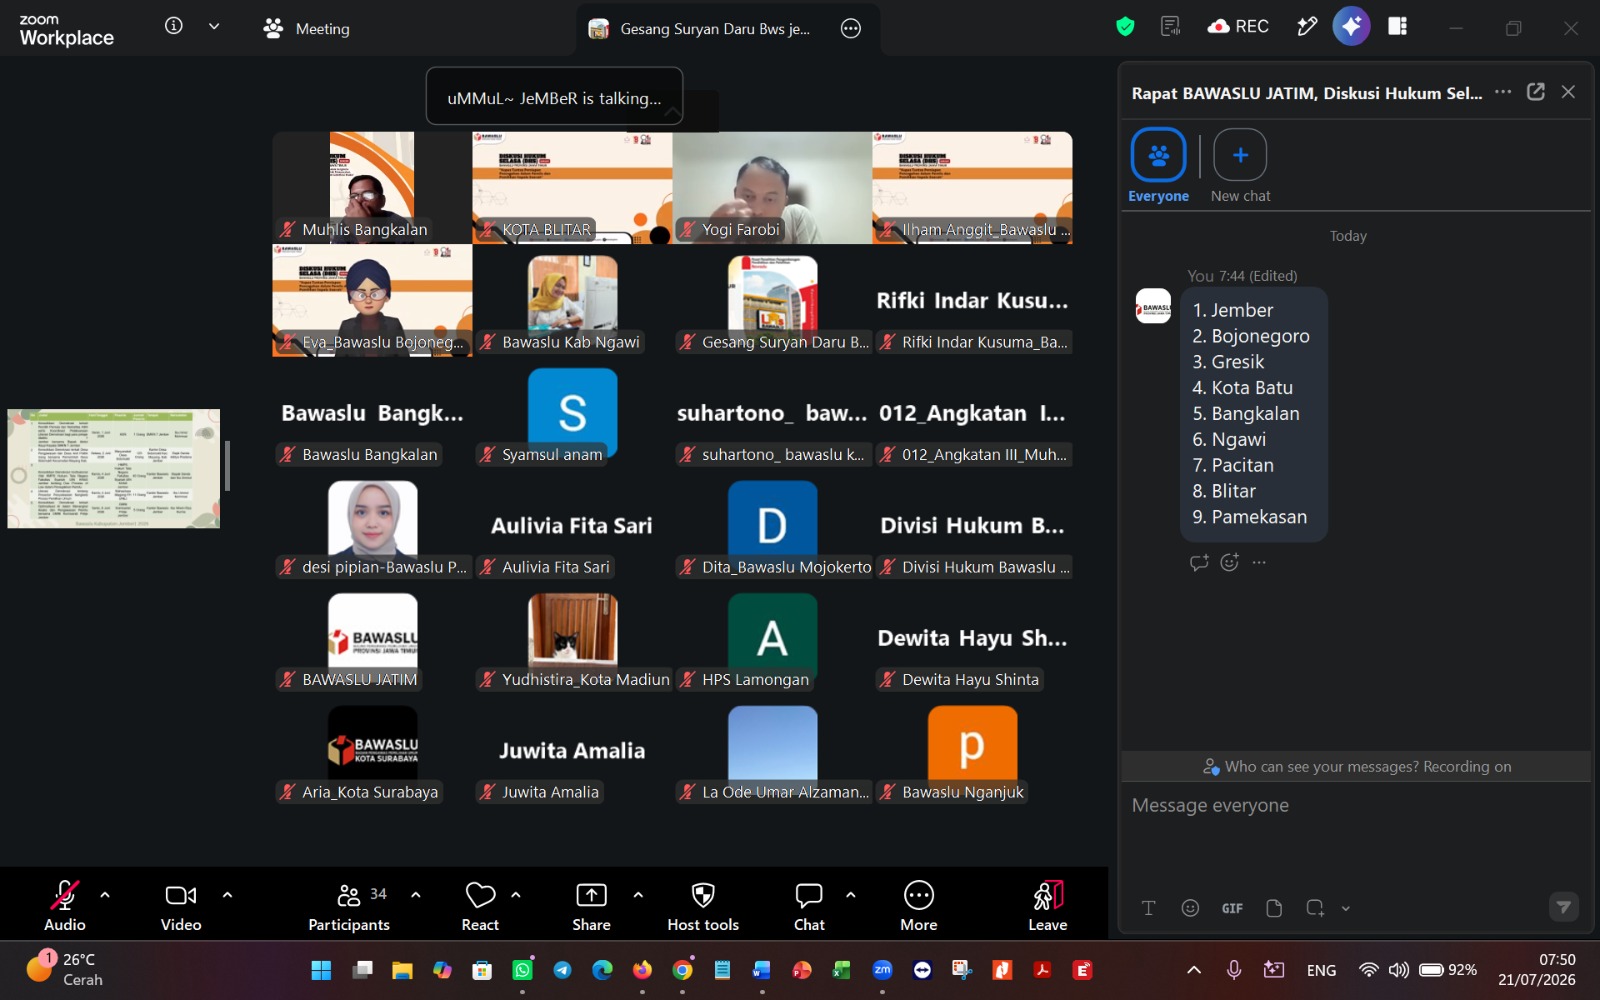Open GIF picker in chat composer
The width and height of the screenshot is (1600, 1000).
tap(1232, 908)
